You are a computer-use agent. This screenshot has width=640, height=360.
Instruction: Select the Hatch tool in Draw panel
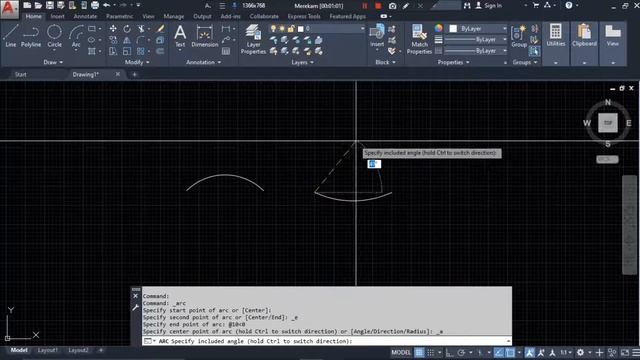(92, 51)
